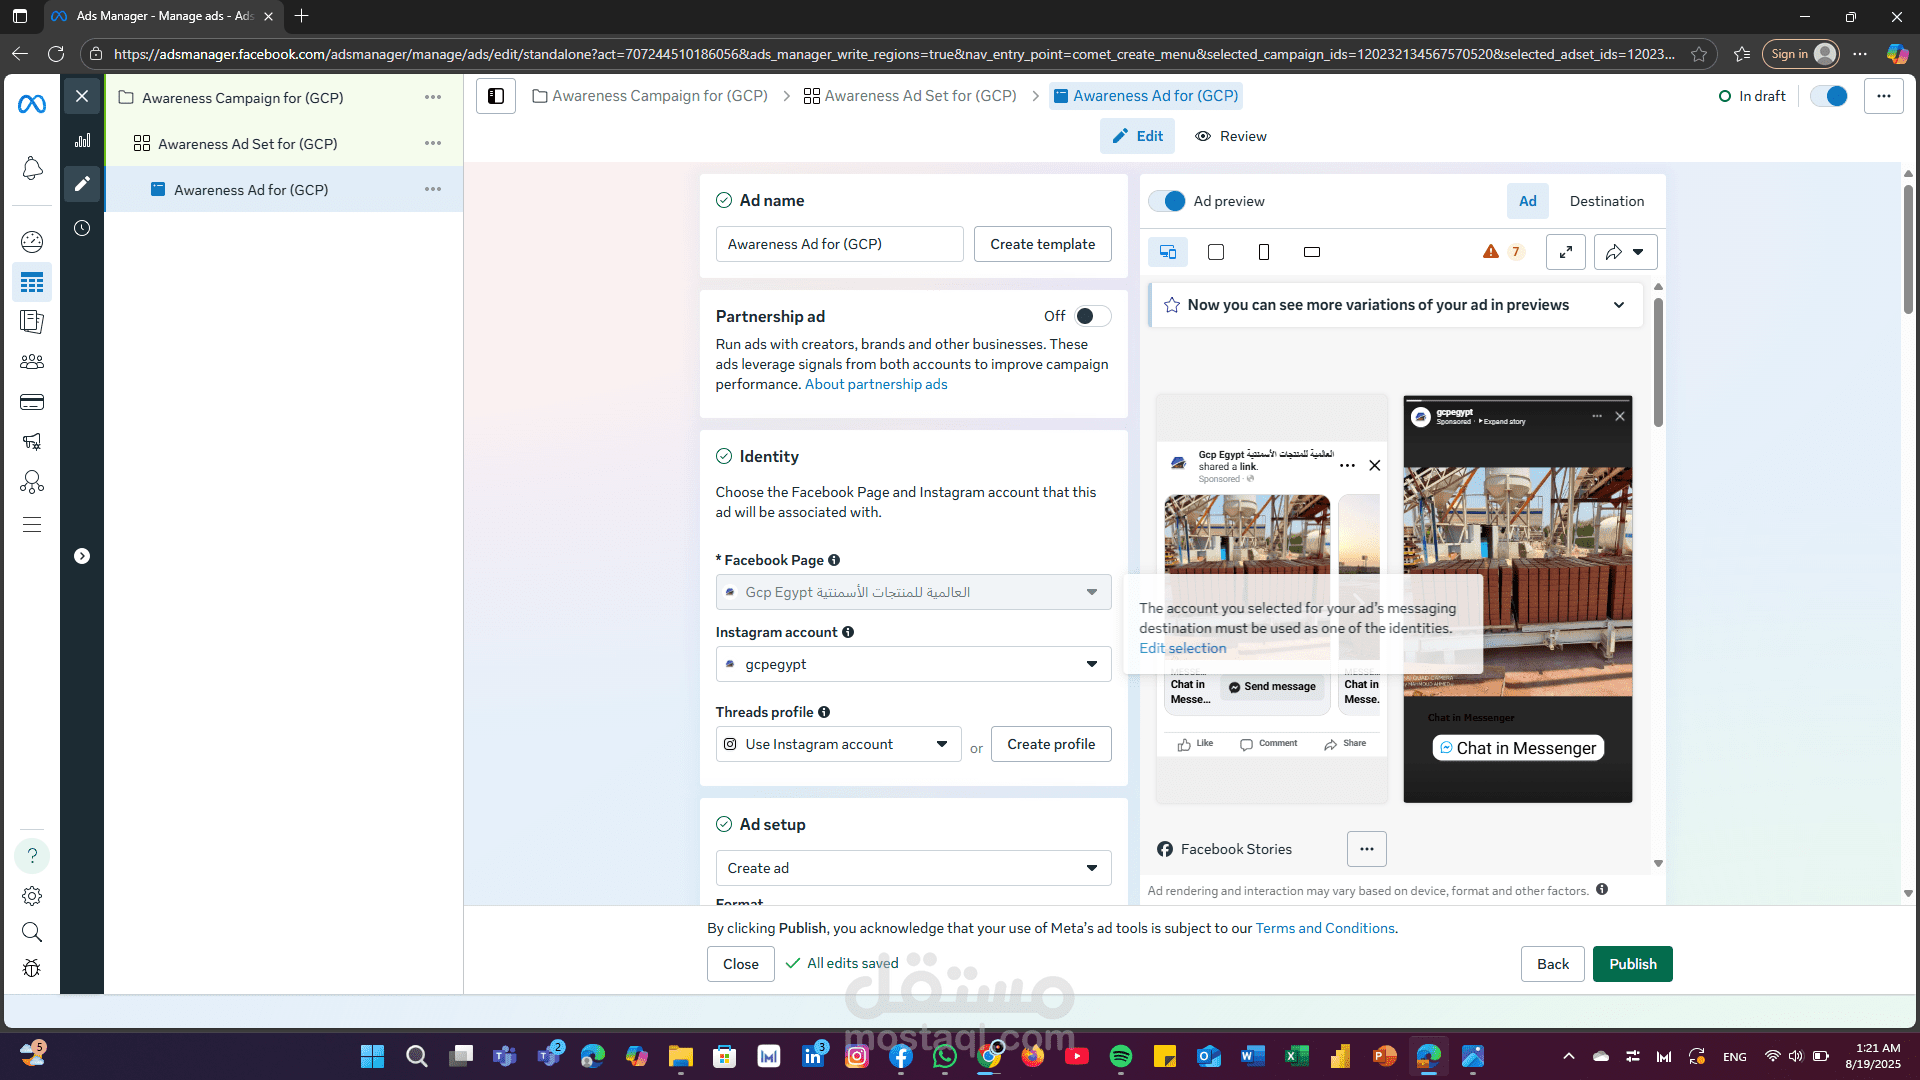The width and height of the screenshot is (1920, 1080).
Task: Open WhatsApp from the taskbar
Action: pyautogui.click(x=945, y=1056)
